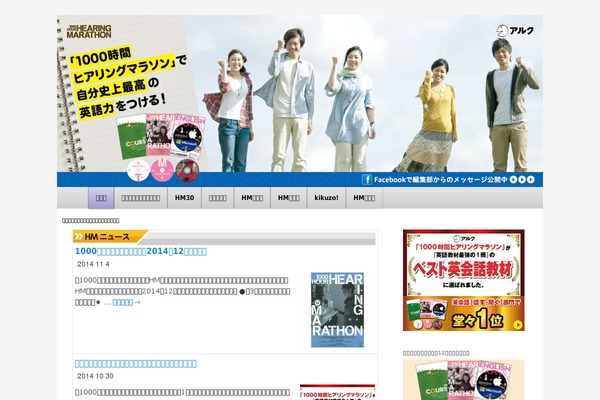Open the Hearing Marathon magazine cover thumbnail
Screen dimensions: 600x400
pyautogui.click(x=337, y=310)
